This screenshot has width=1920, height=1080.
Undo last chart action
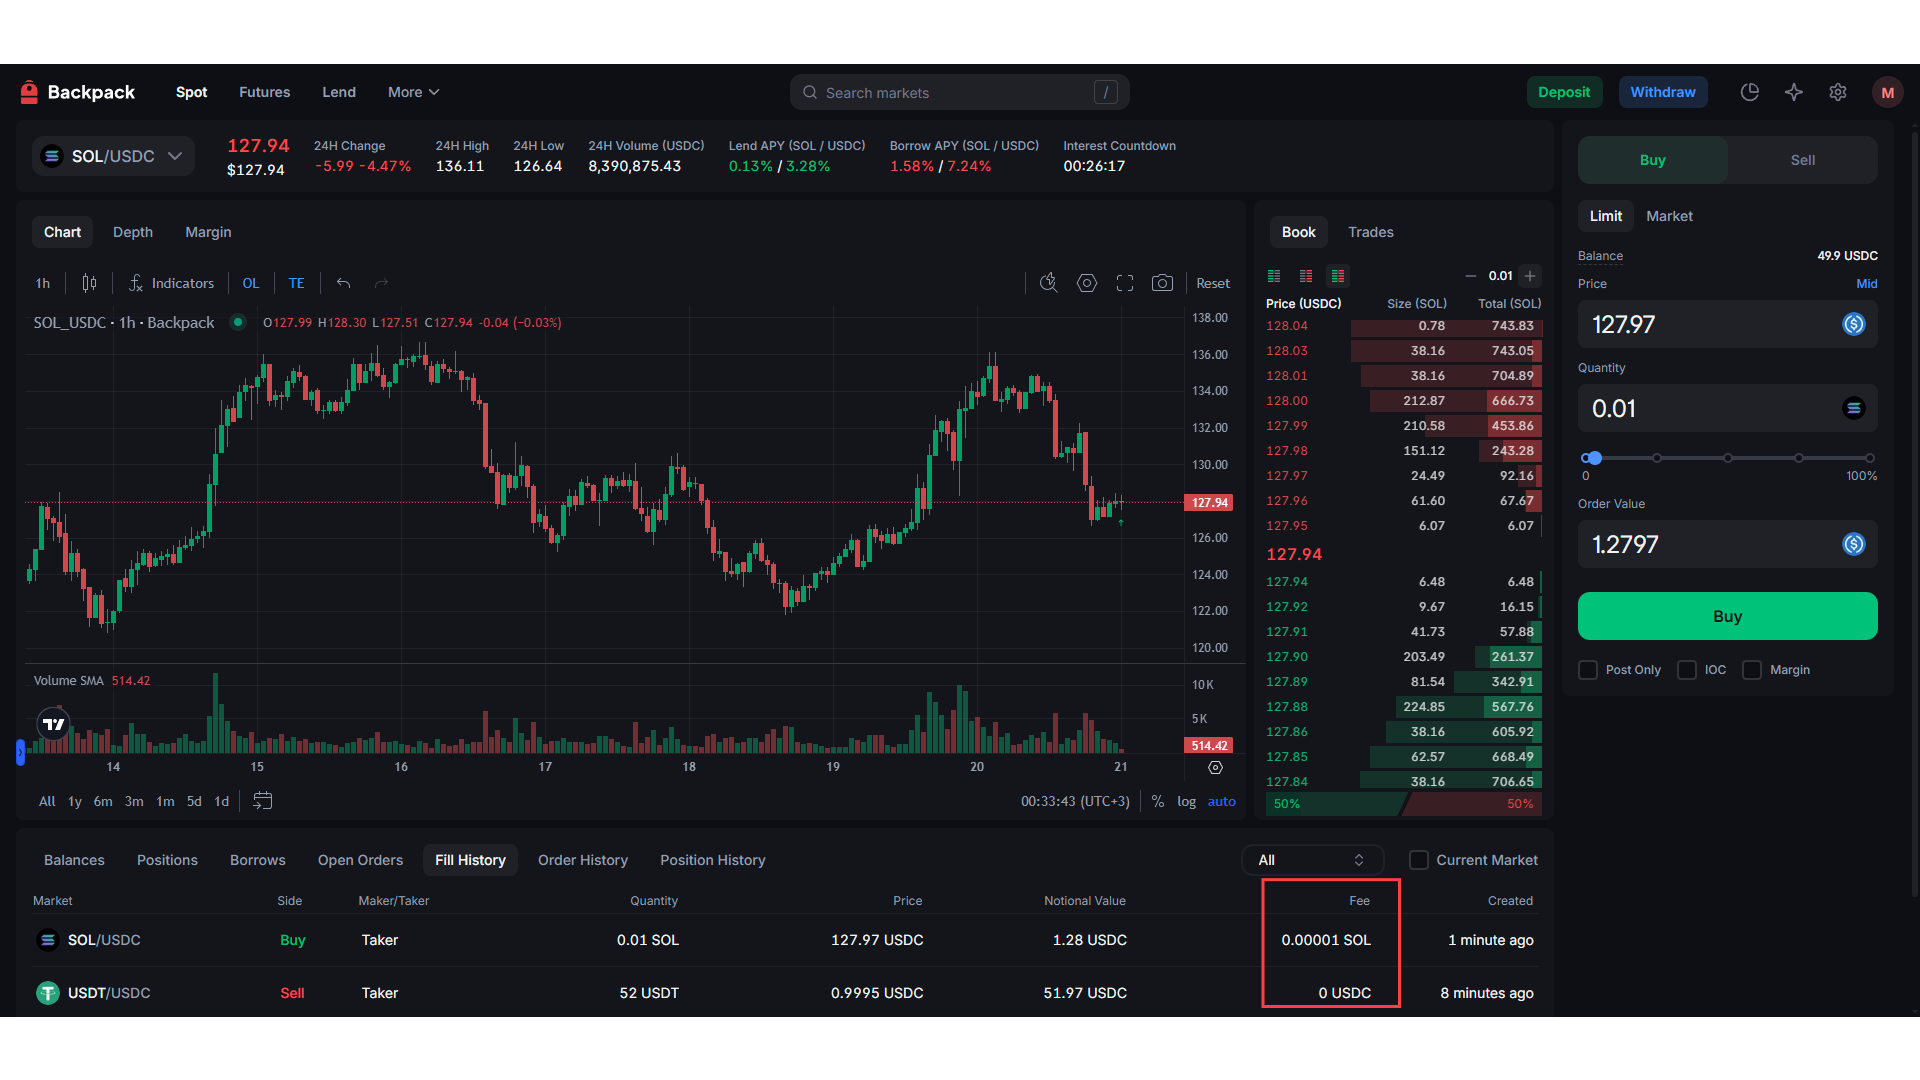tap(343, 283)
